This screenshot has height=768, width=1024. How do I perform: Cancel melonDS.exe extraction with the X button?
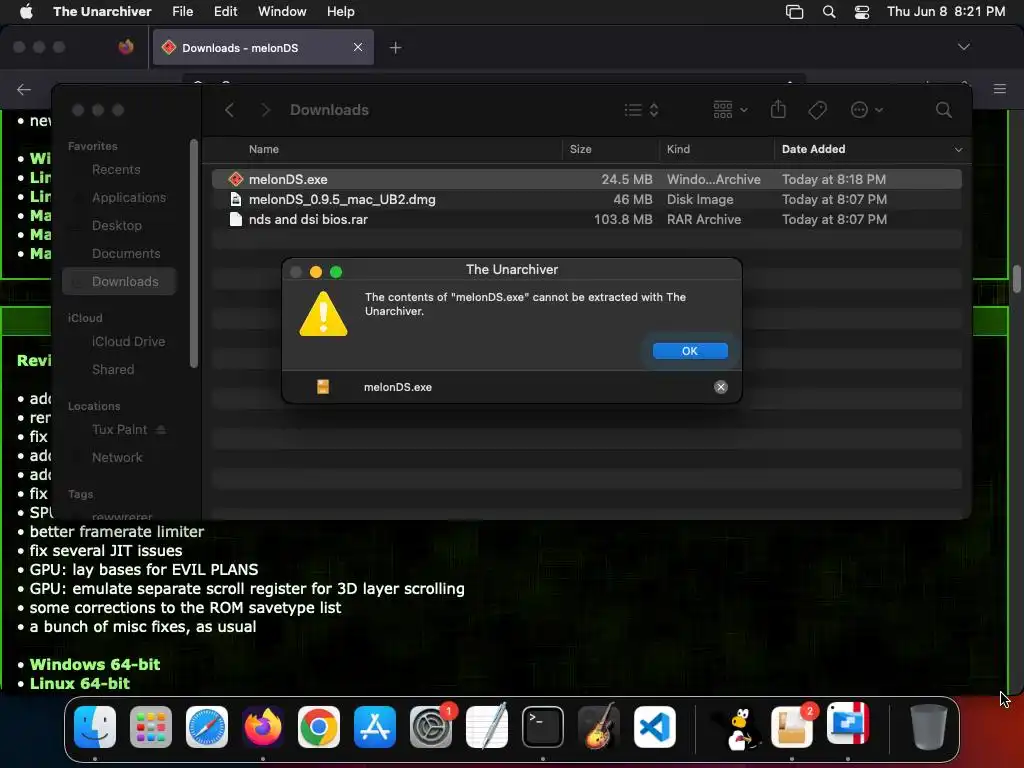[x=720, y=387]
